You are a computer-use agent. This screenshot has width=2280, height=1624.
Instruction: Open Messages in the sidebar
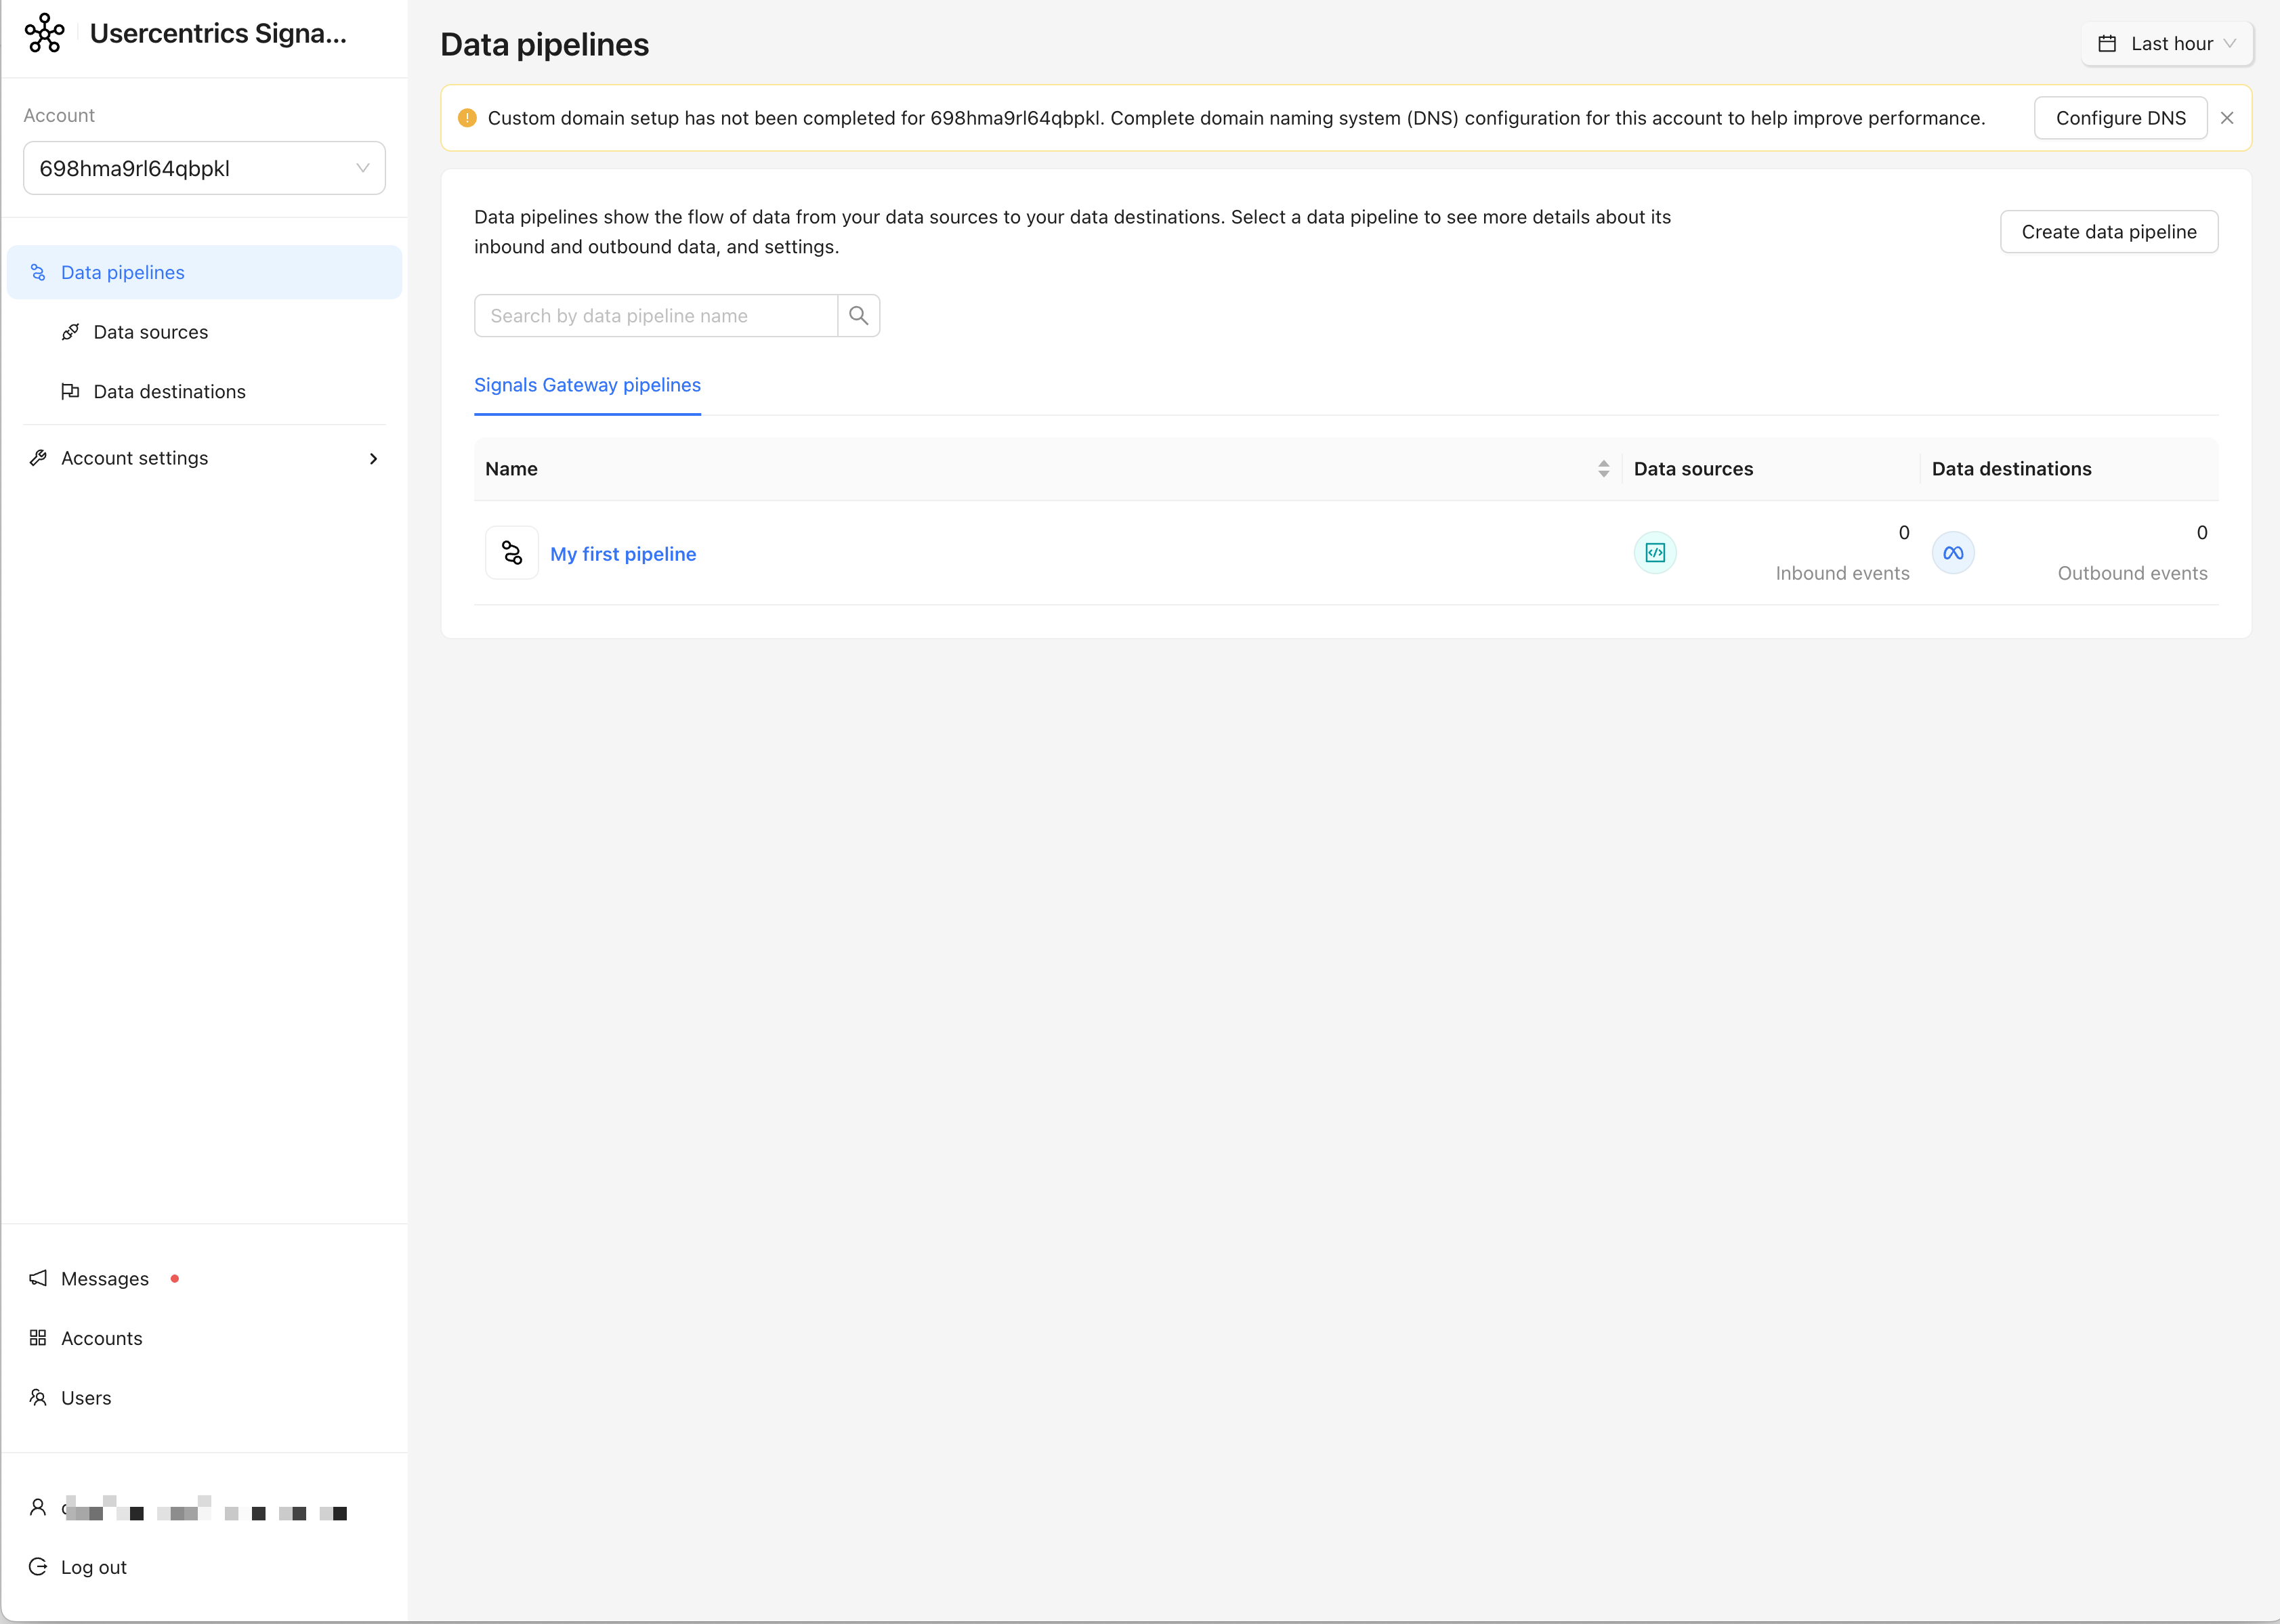(x=104, y=1279)
